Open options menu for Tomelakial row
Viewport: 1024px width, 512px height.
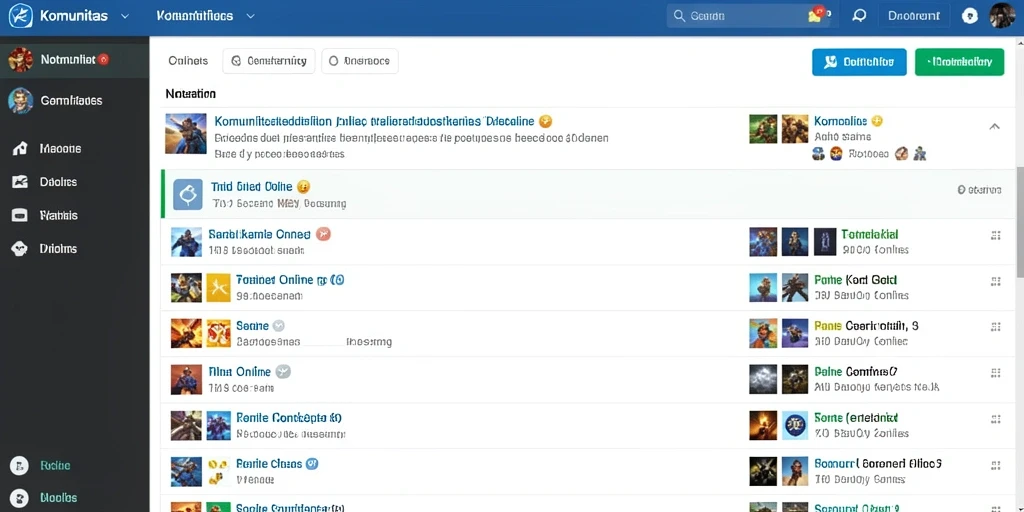[x=995, y=236]
